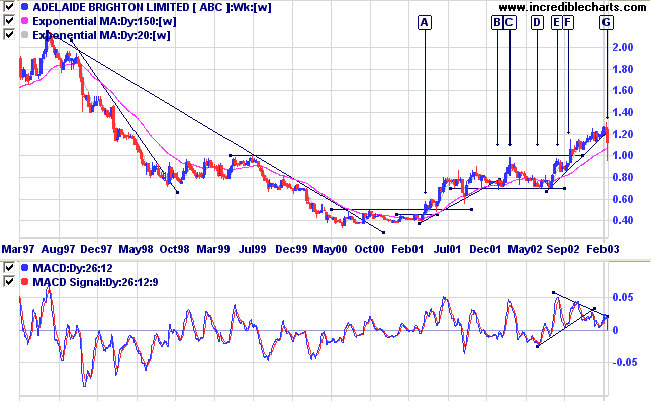Image resolution: width=651 pixels, height=406 pixels.
Task: Toggle the Exponential MA 20 checkbox
Action: (x=9, y=34)
